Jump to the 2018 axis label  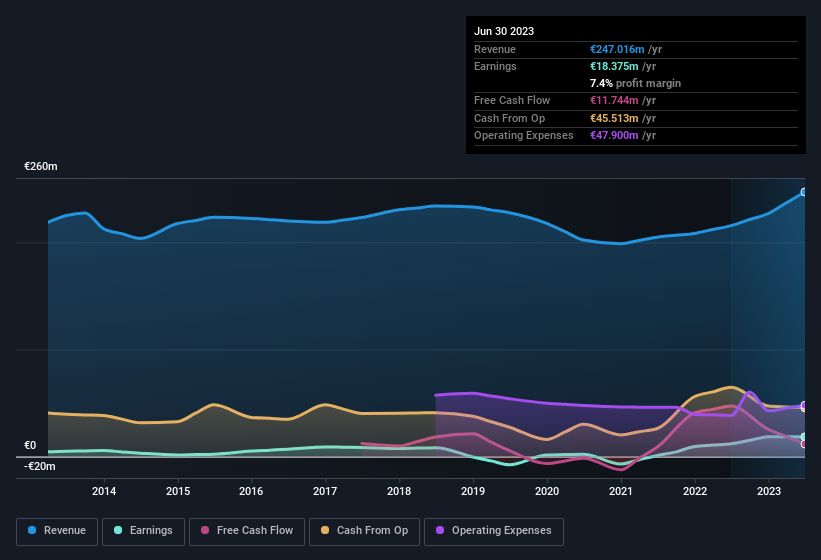(x=399, y=491)
